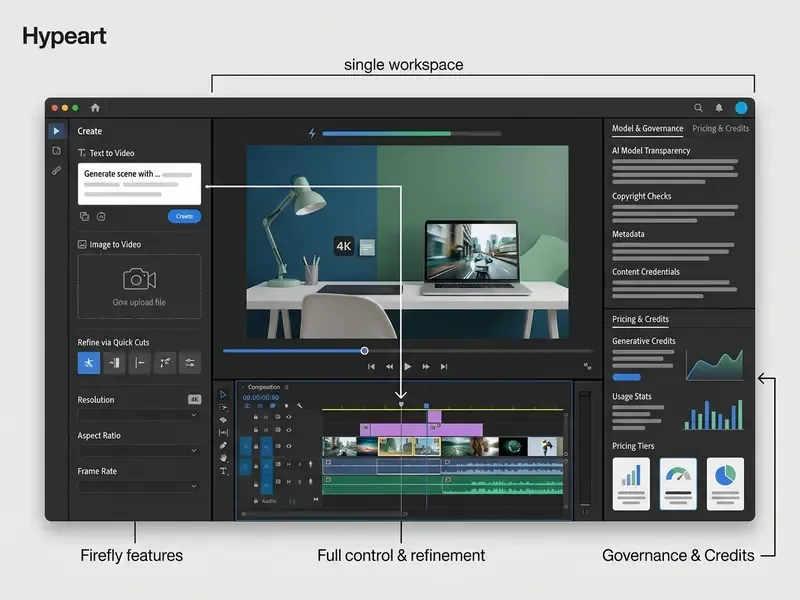
Task: Open the home icon in title bar
Action: pos(95,108)
